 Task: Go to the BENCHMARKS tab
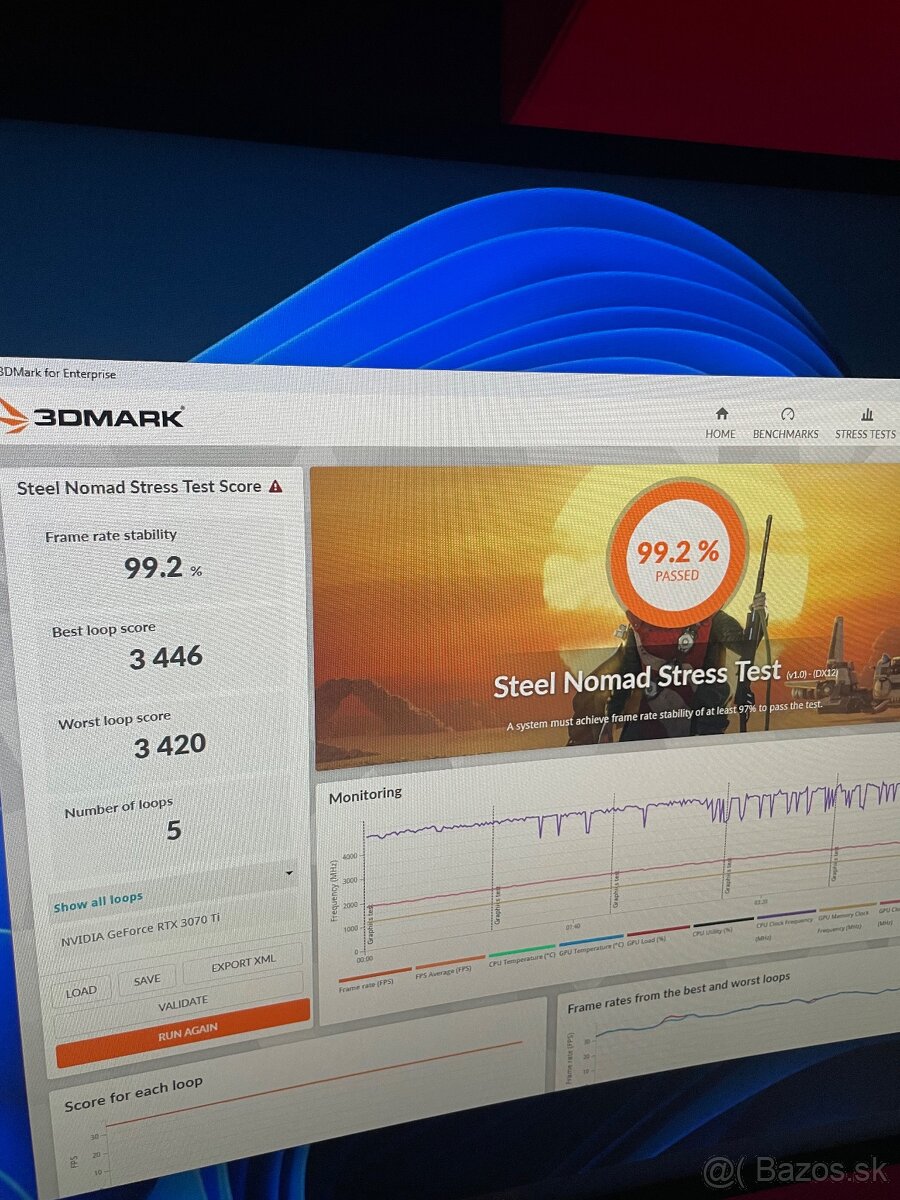pyautogui.click(x=785, y=434)
